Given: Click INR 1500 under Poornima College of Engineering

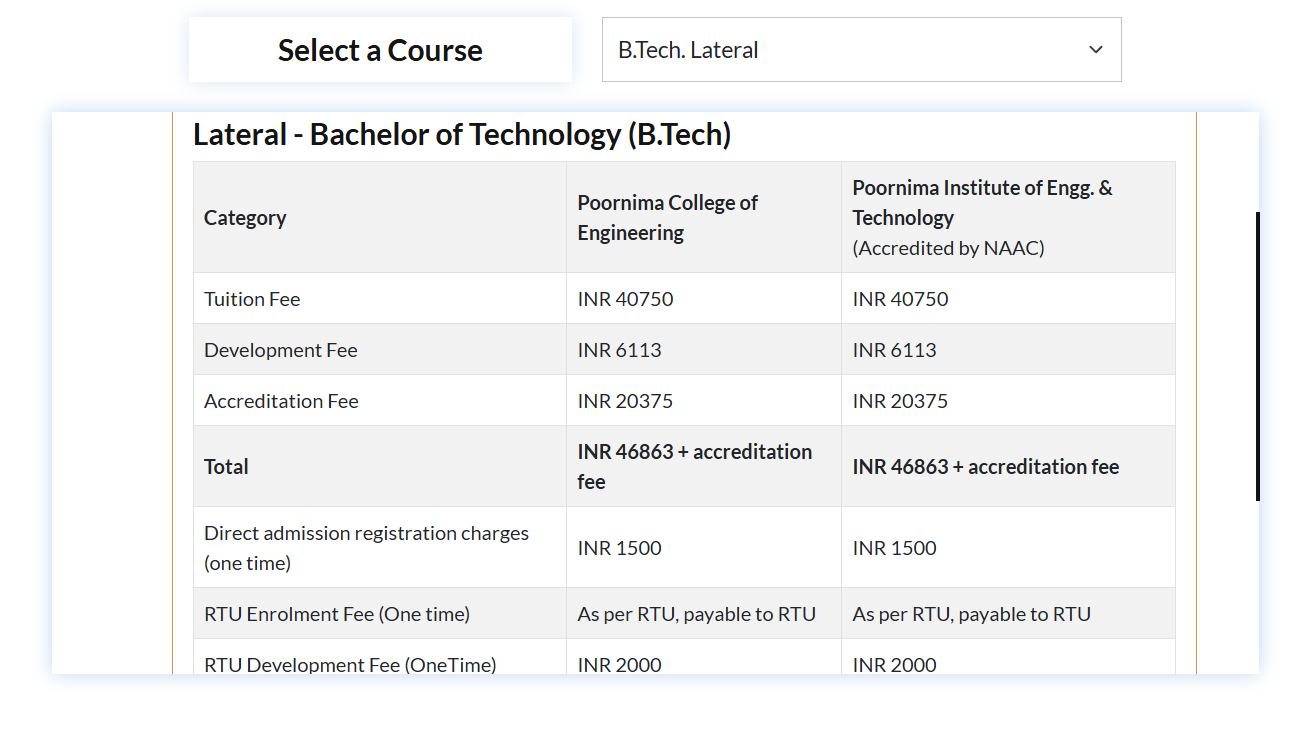Looking at the screenshot, I should pyautogui.click(x=619, y=548).
